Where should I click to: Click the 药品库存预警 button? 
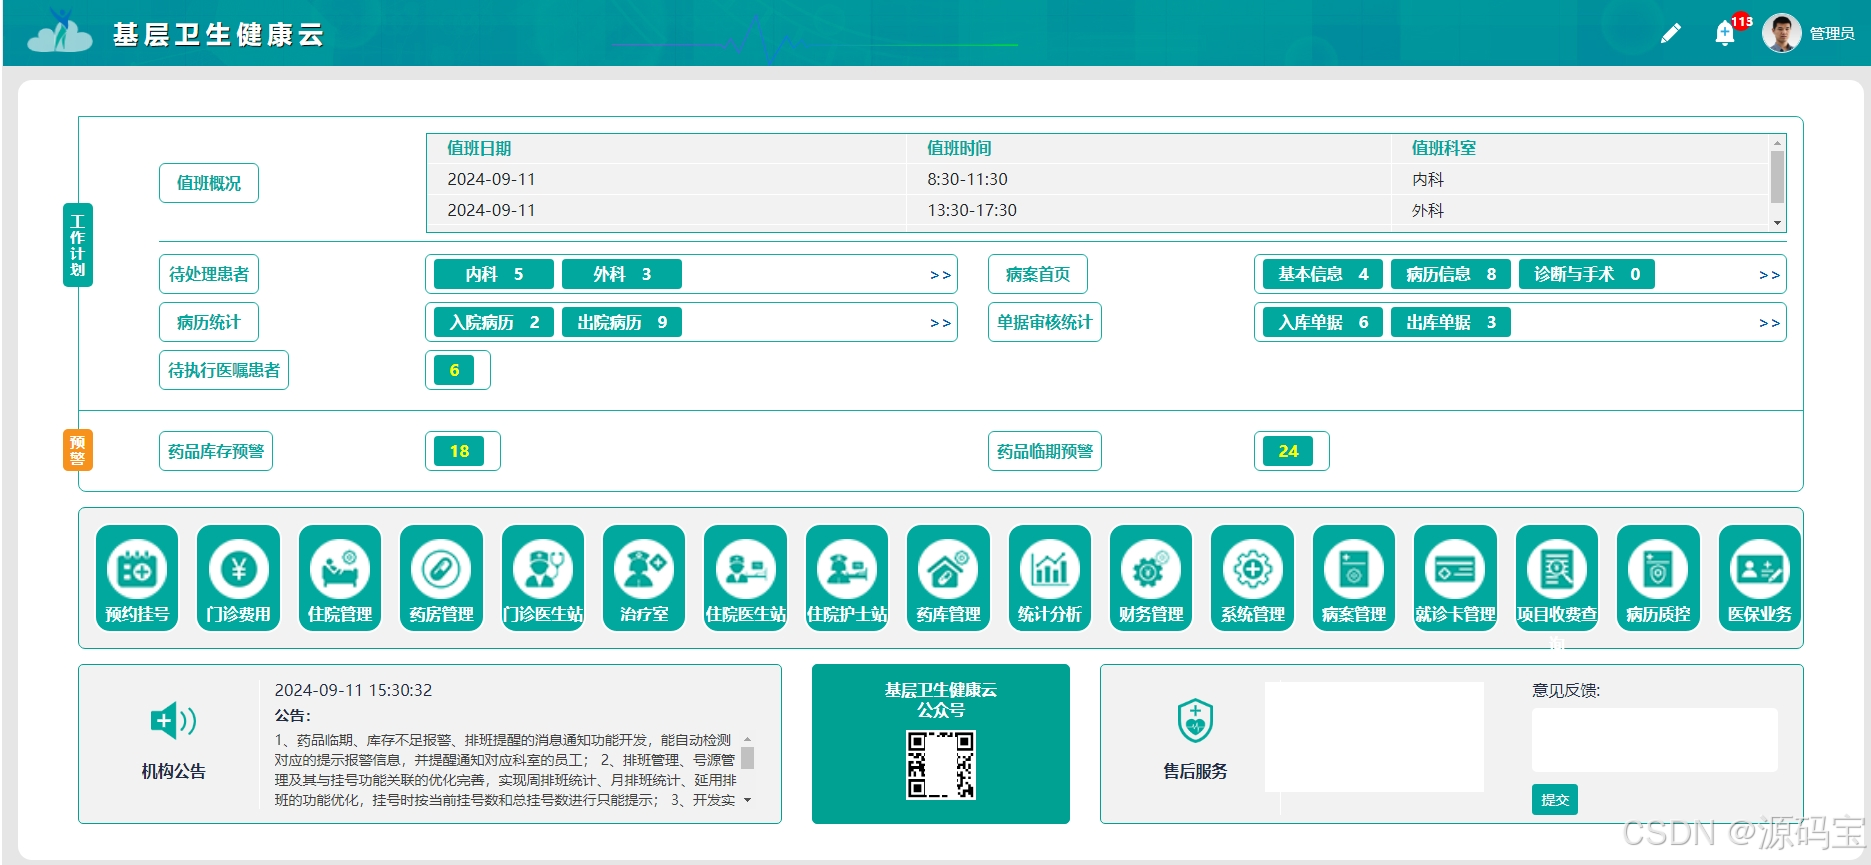(x=216, y=451)
